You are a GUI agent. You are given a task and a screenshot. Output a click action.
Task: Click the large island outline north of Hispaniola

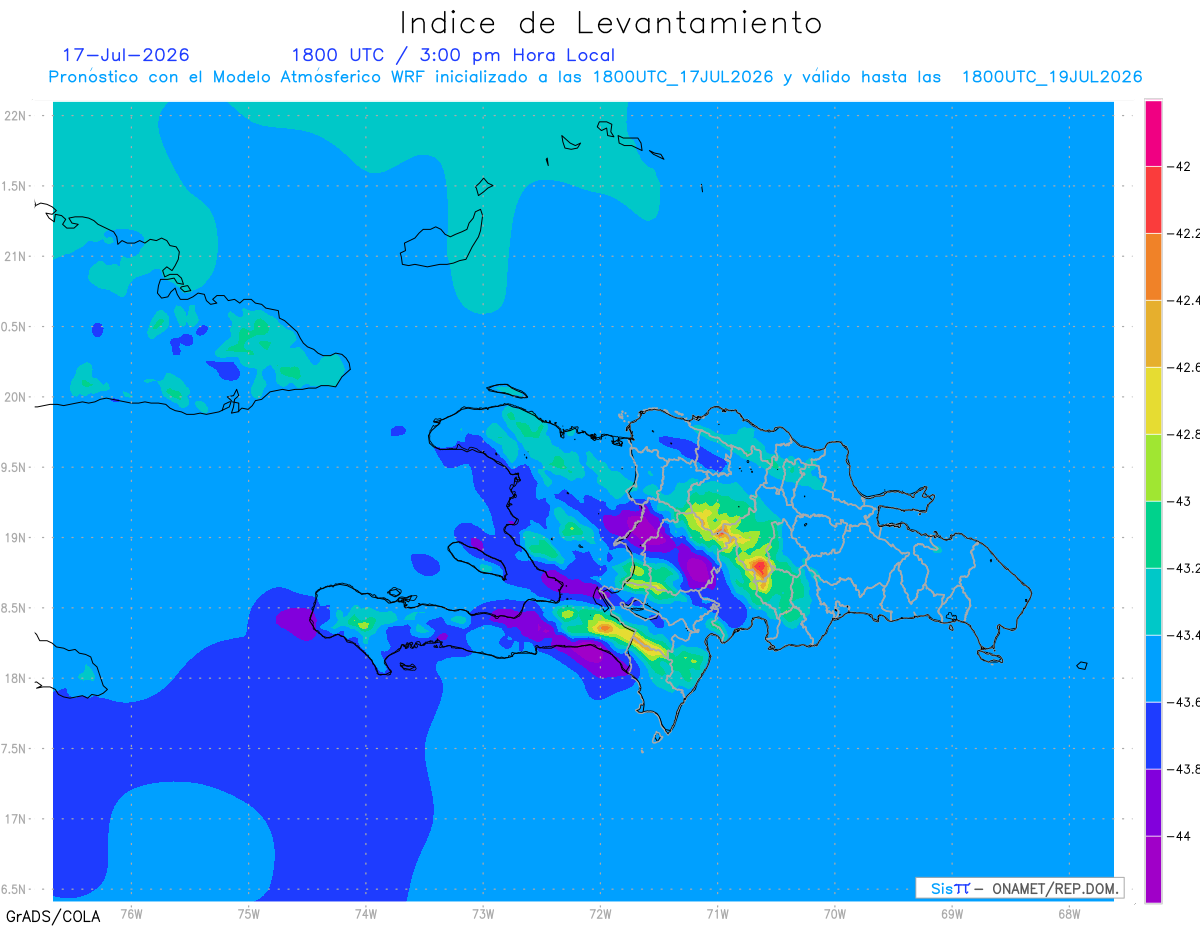(x=443, y=239)
